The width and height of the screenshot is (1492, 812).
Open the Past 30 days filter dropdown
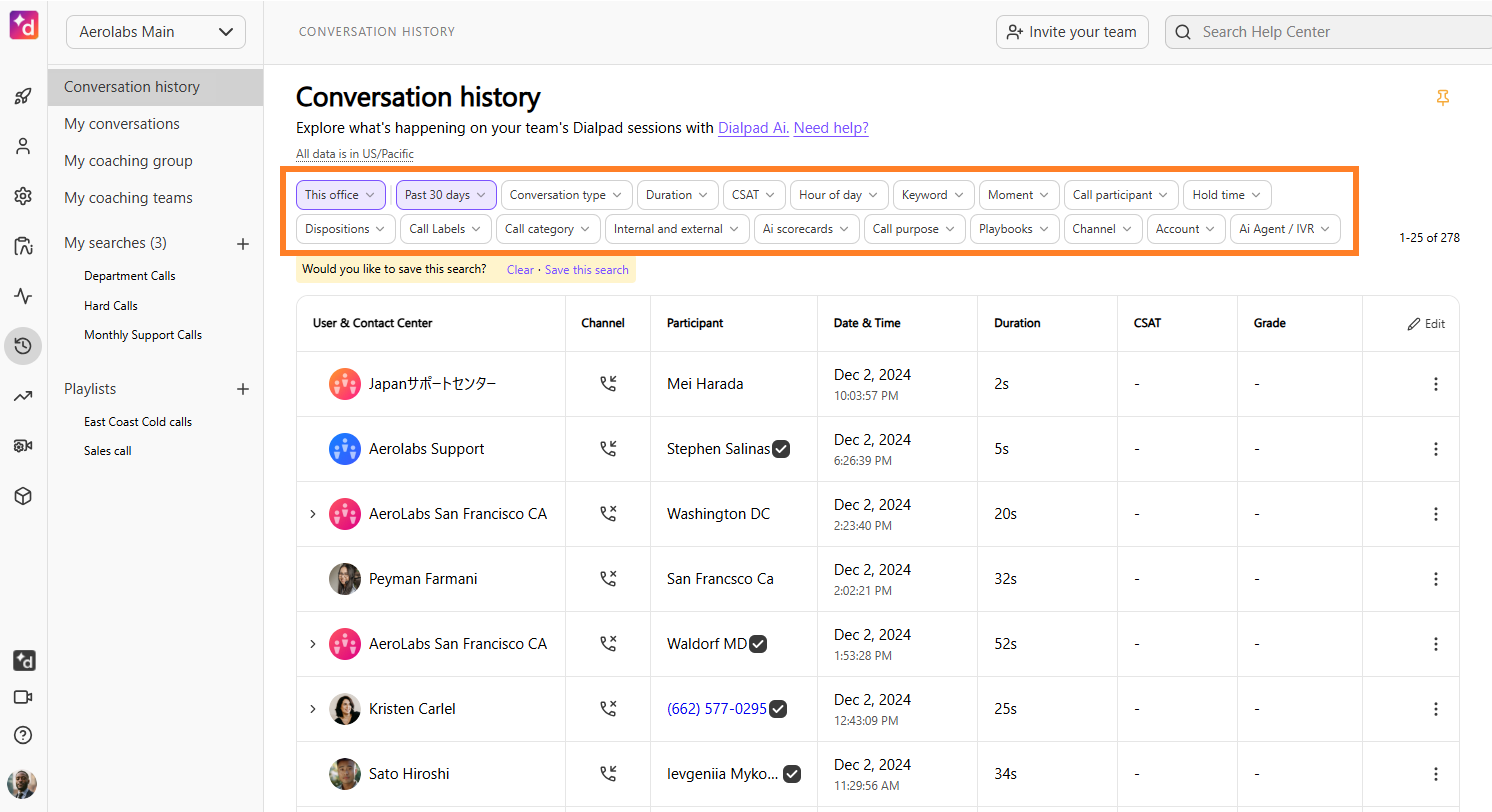(x=446, y=195)
